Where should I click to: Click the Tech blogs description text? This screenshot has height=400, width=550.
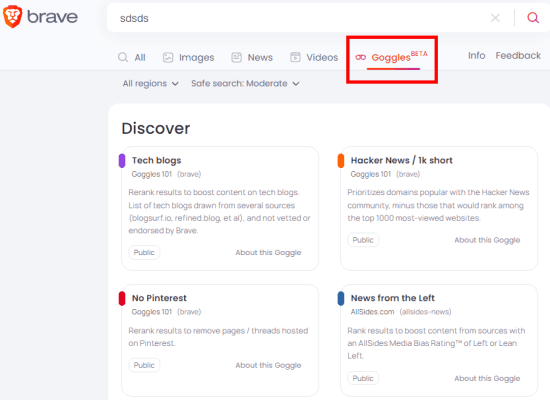tap(219, 211)
